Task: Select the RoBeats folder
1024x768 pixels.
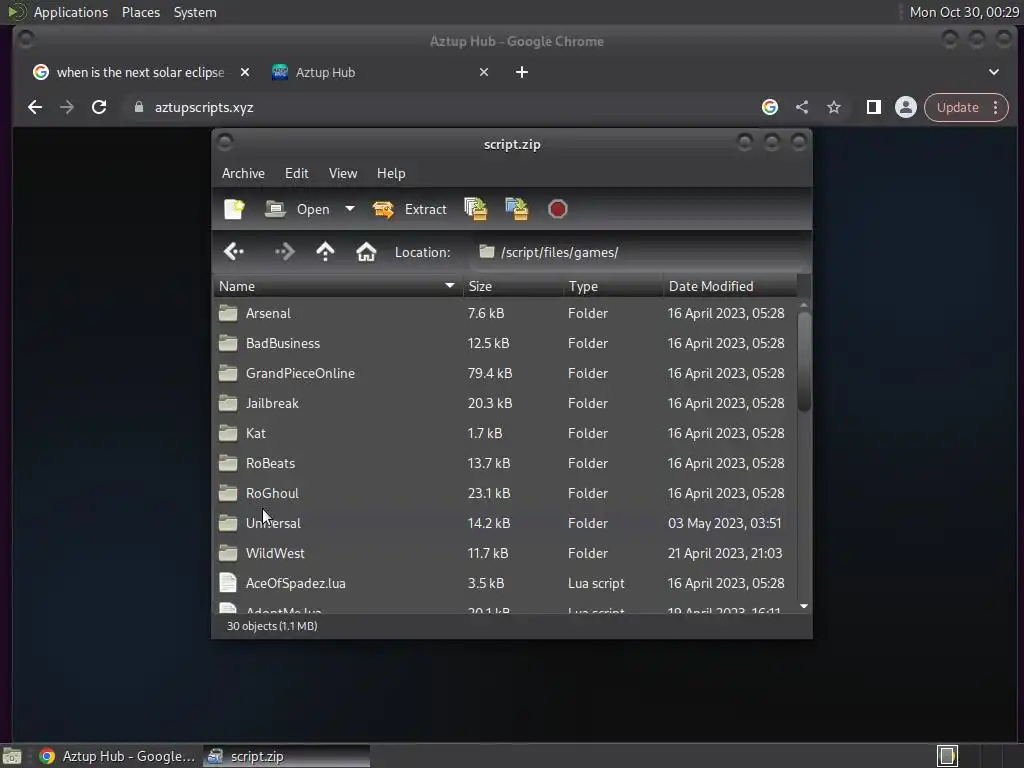Action: click(505, 464)
